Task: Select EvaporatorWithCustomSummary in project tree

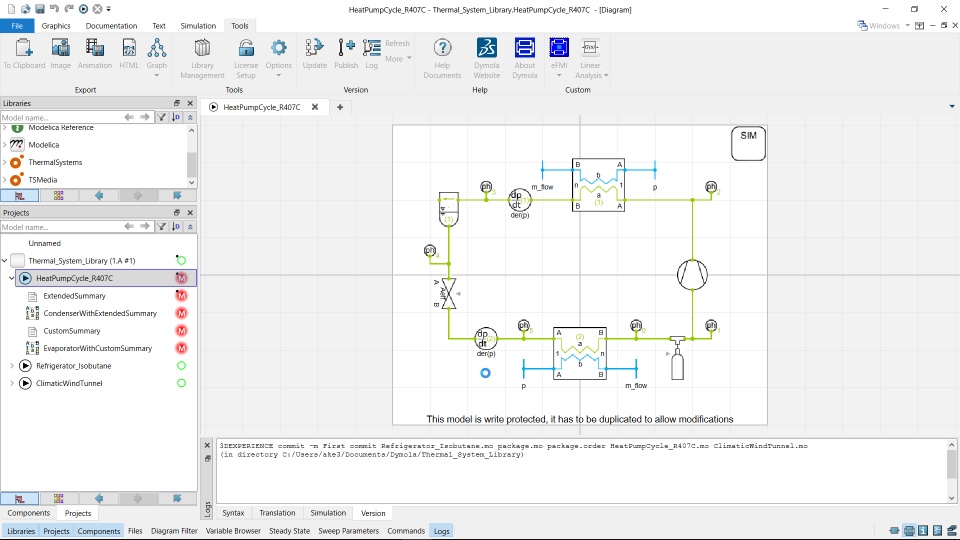Action: (x=97, y=348)
